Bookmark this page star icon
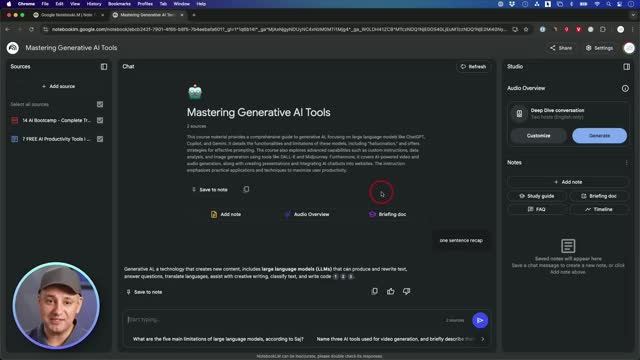The image size is (640, 360). pyautogui.click(x=526, y=29)
